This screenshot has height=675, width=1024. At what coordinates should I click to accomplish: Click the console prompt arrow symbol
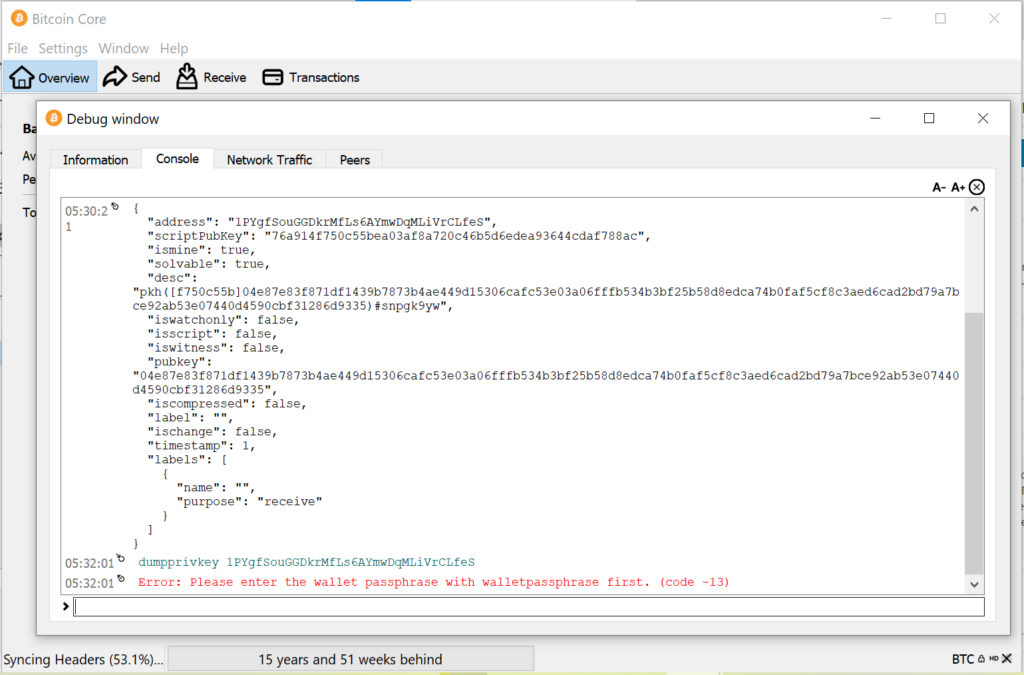[x=65, y=606]
